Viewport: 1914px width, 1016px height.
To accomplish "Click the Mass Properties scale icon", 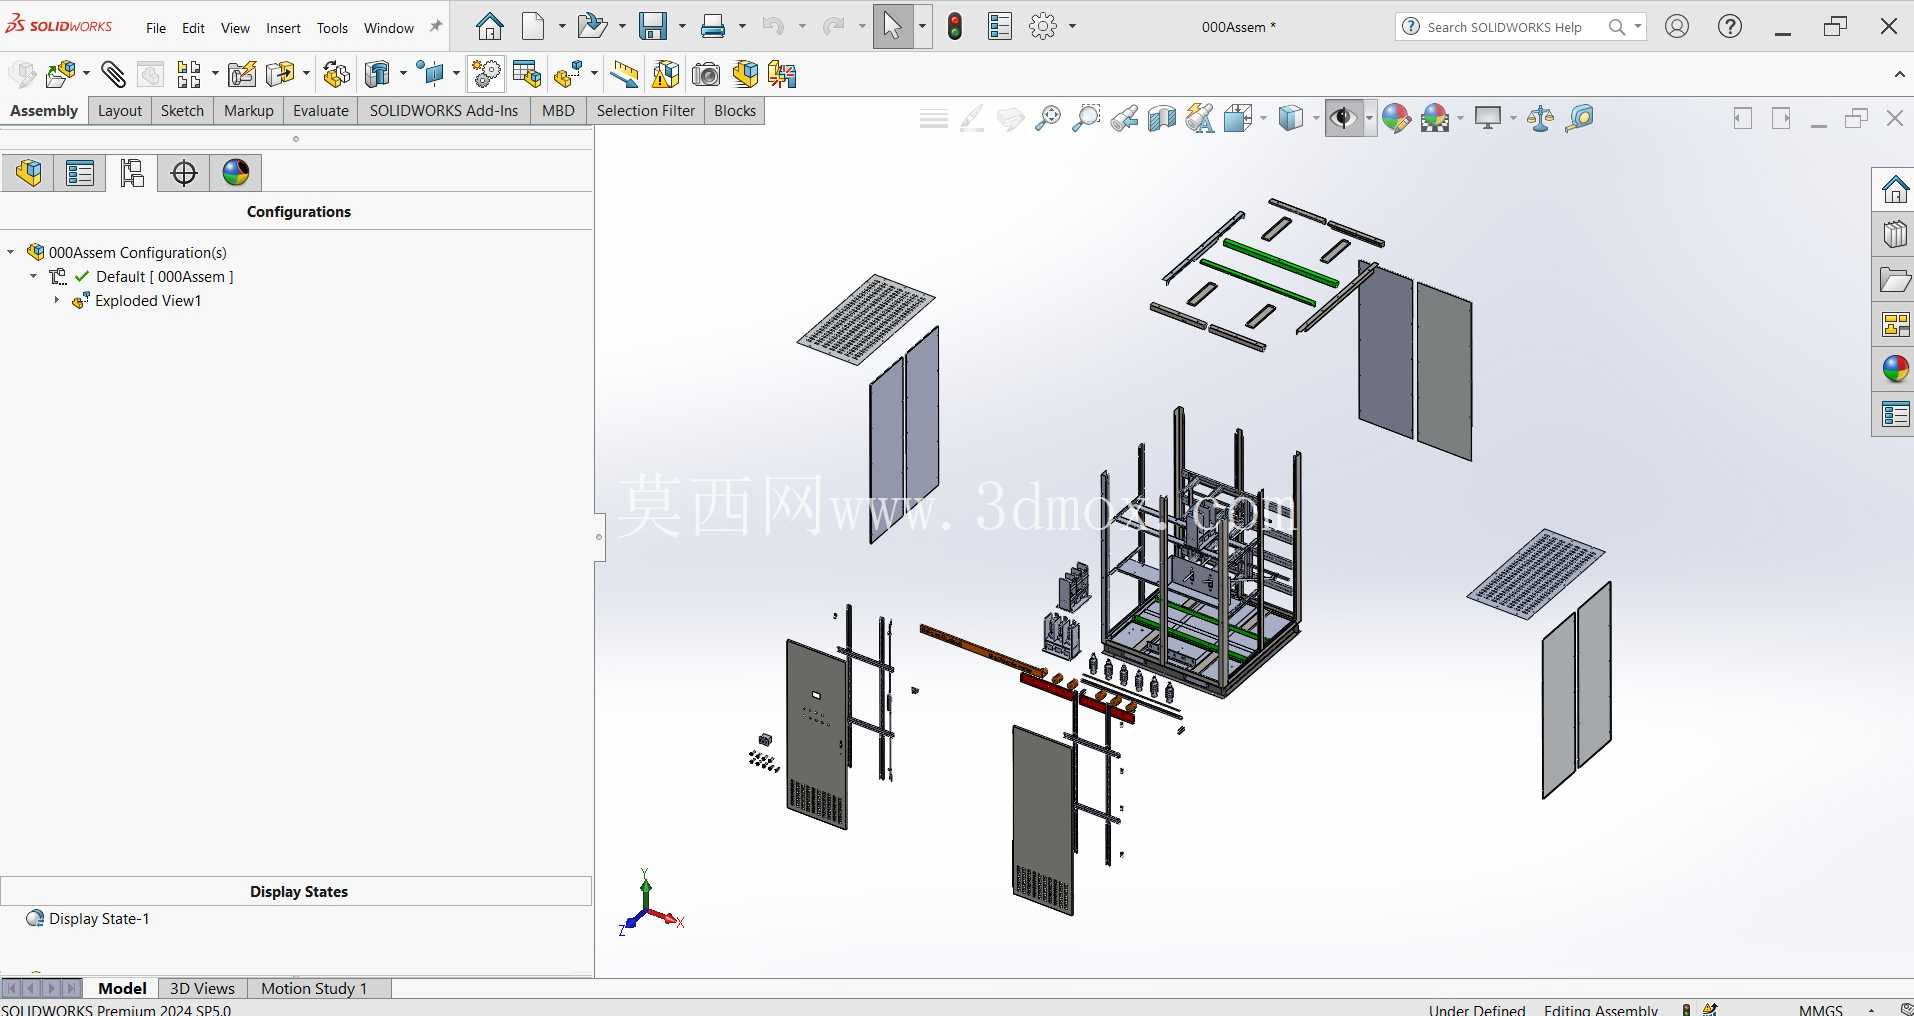I will click(x=1541, y=118).
